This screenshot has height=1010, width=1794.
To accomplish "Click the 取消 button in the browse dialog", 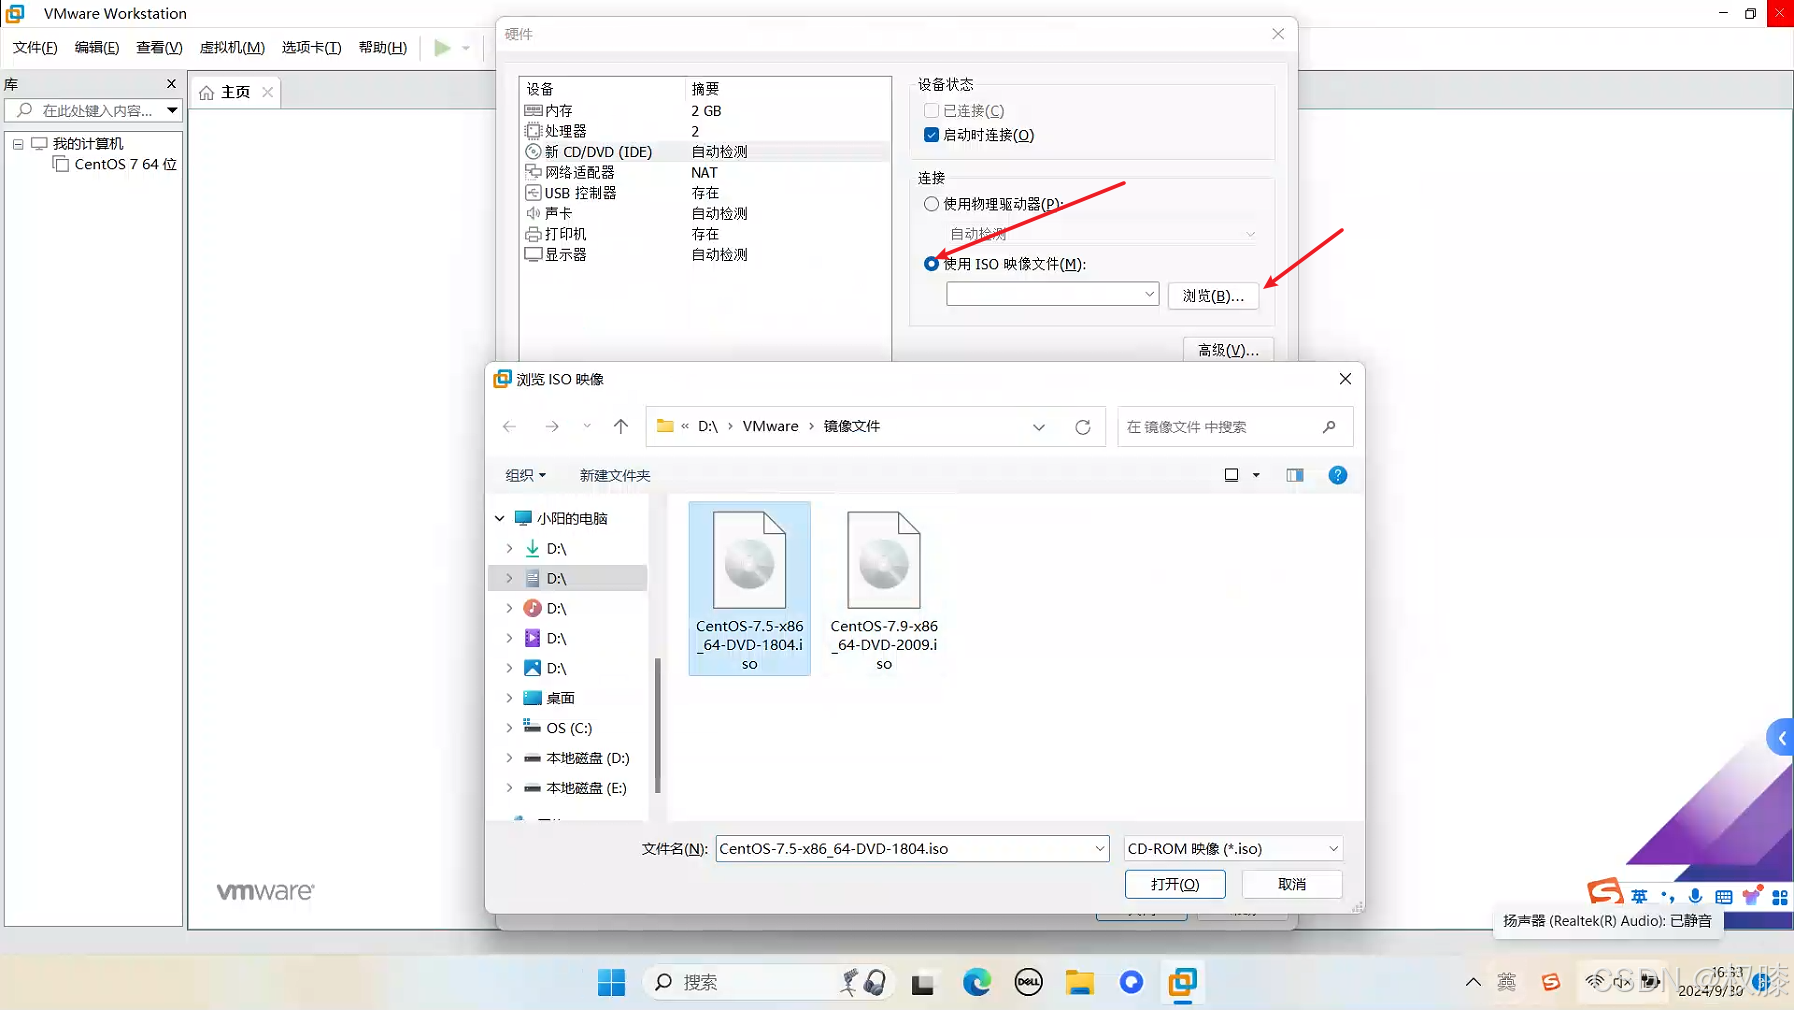I will (x=1292, y=884).
